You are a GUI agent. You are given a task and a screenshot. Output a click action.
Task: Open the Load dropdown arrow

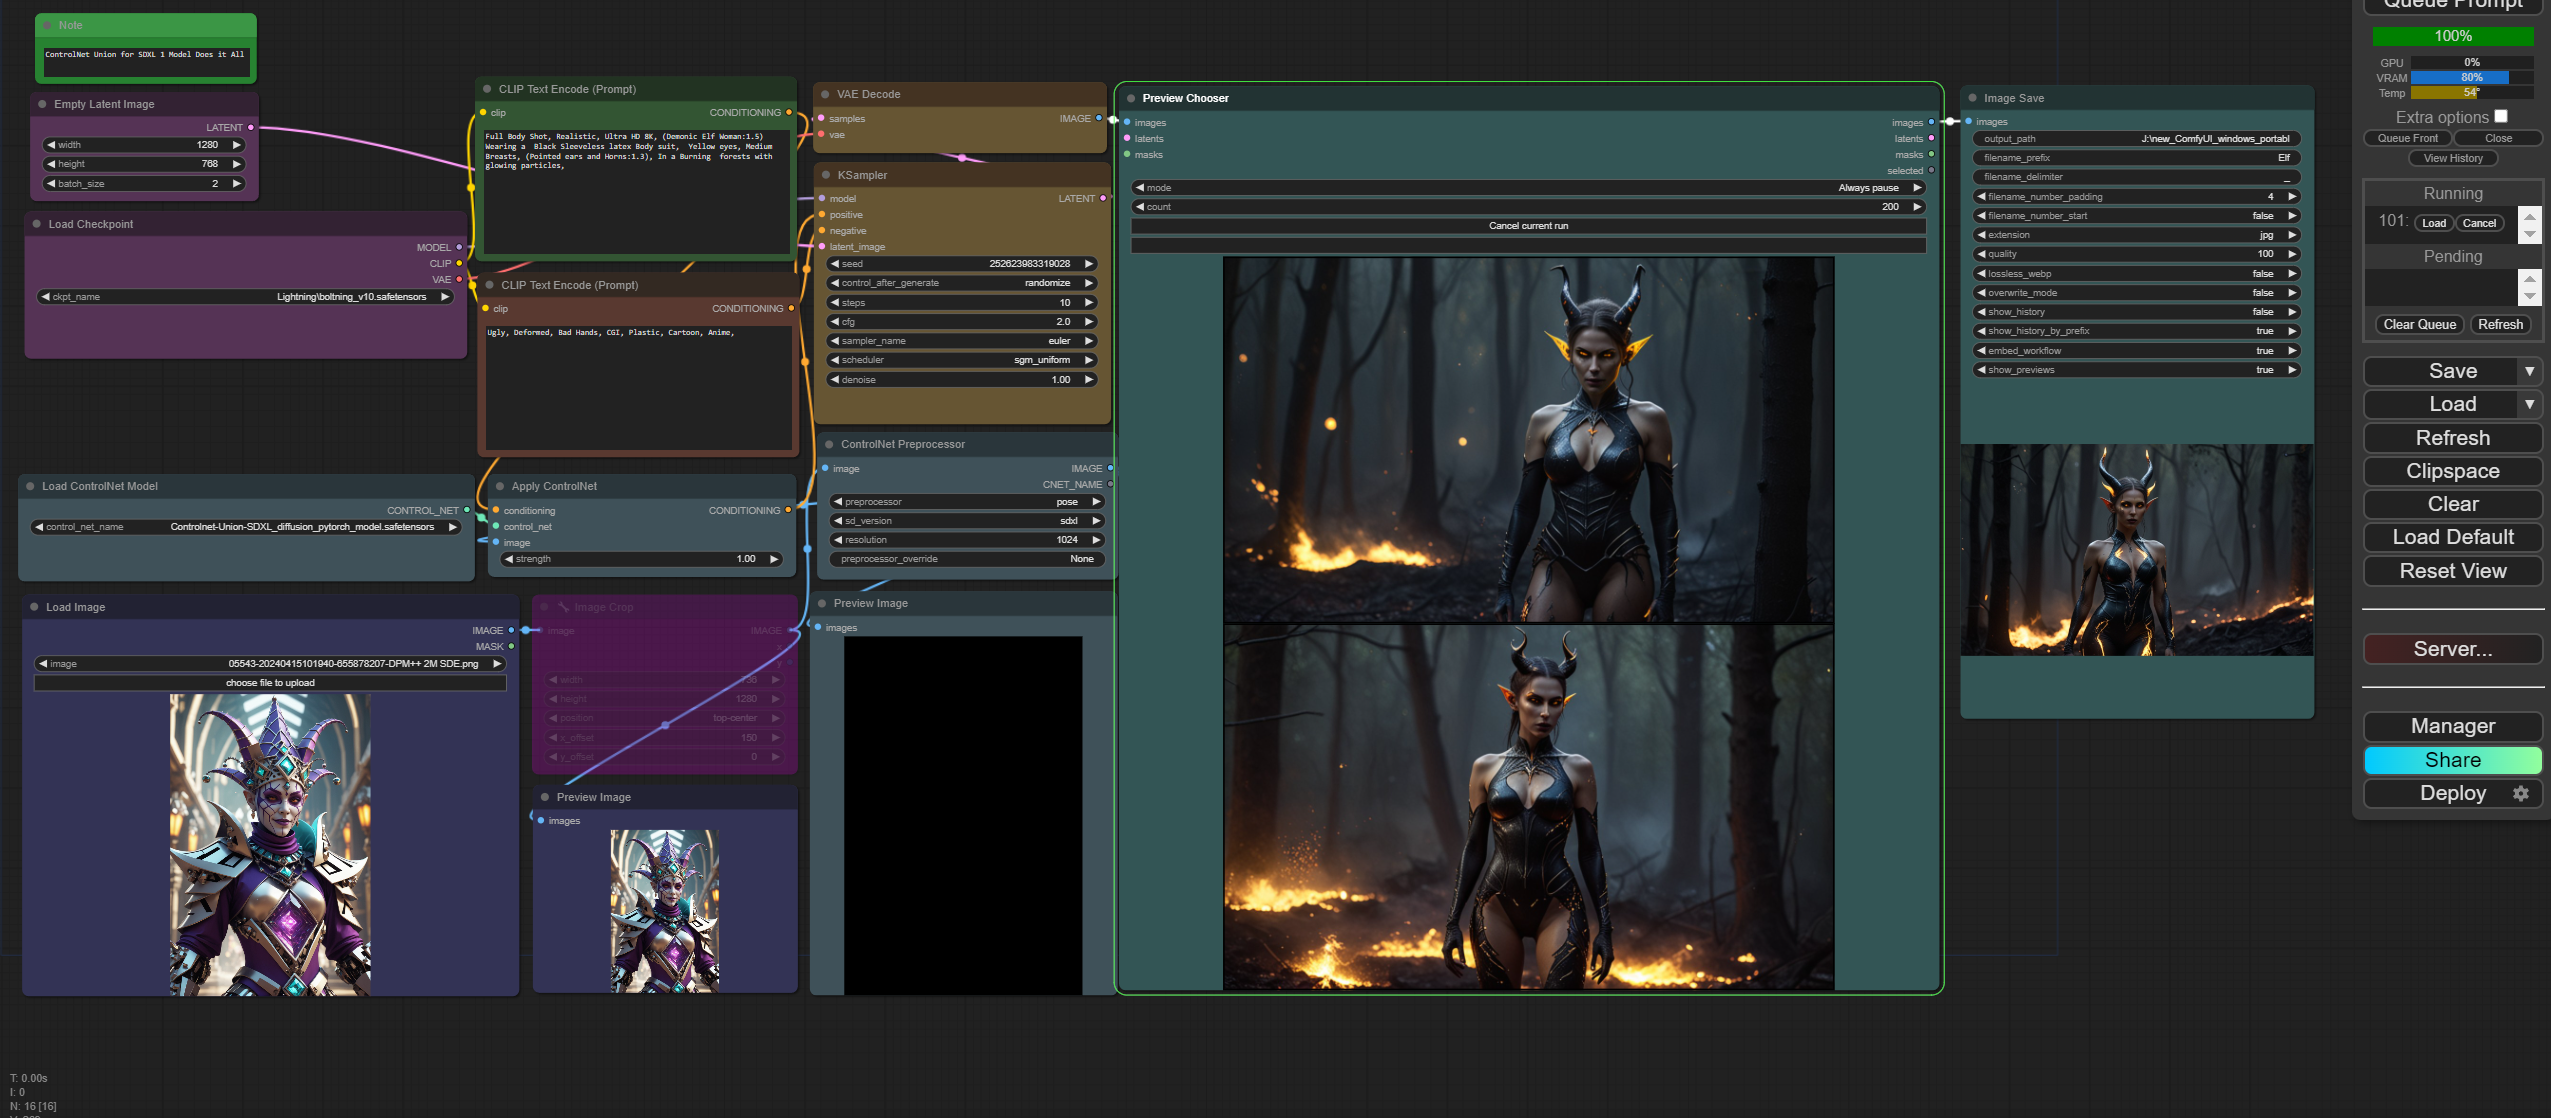2529,404
